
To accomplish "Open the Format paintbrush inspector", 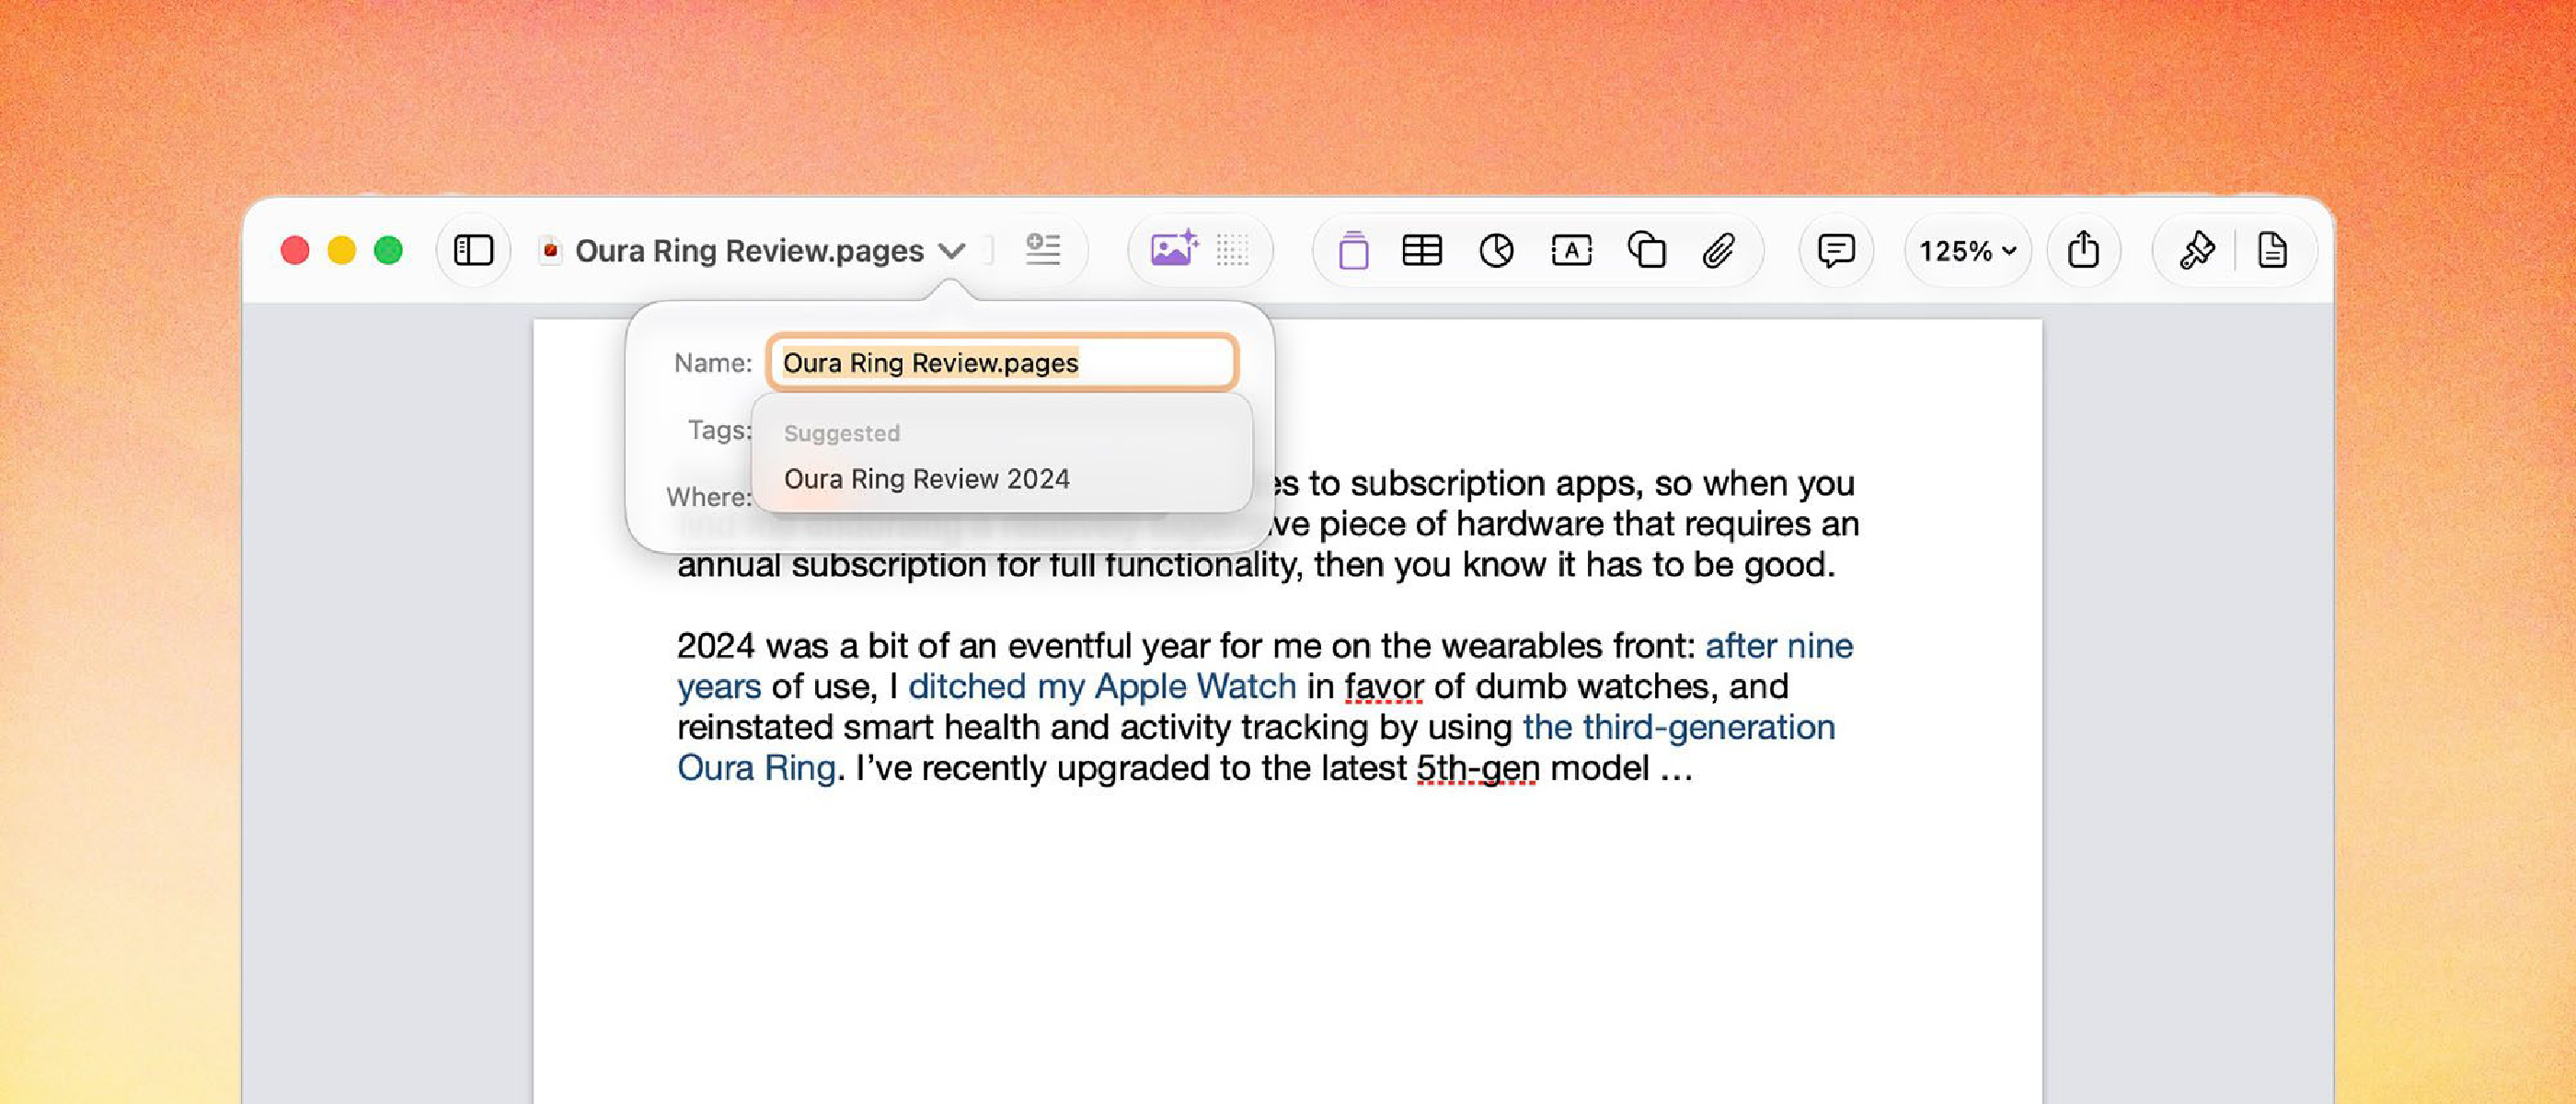I will click(x=2196, y=250).
